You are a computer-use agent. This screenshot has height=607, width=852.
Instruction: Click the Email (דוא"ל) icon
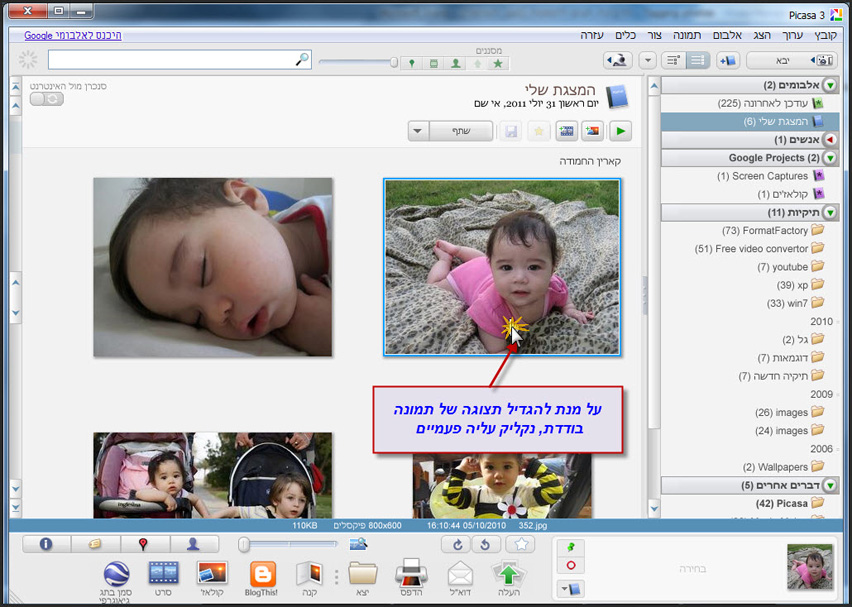(x=460, y=578)
